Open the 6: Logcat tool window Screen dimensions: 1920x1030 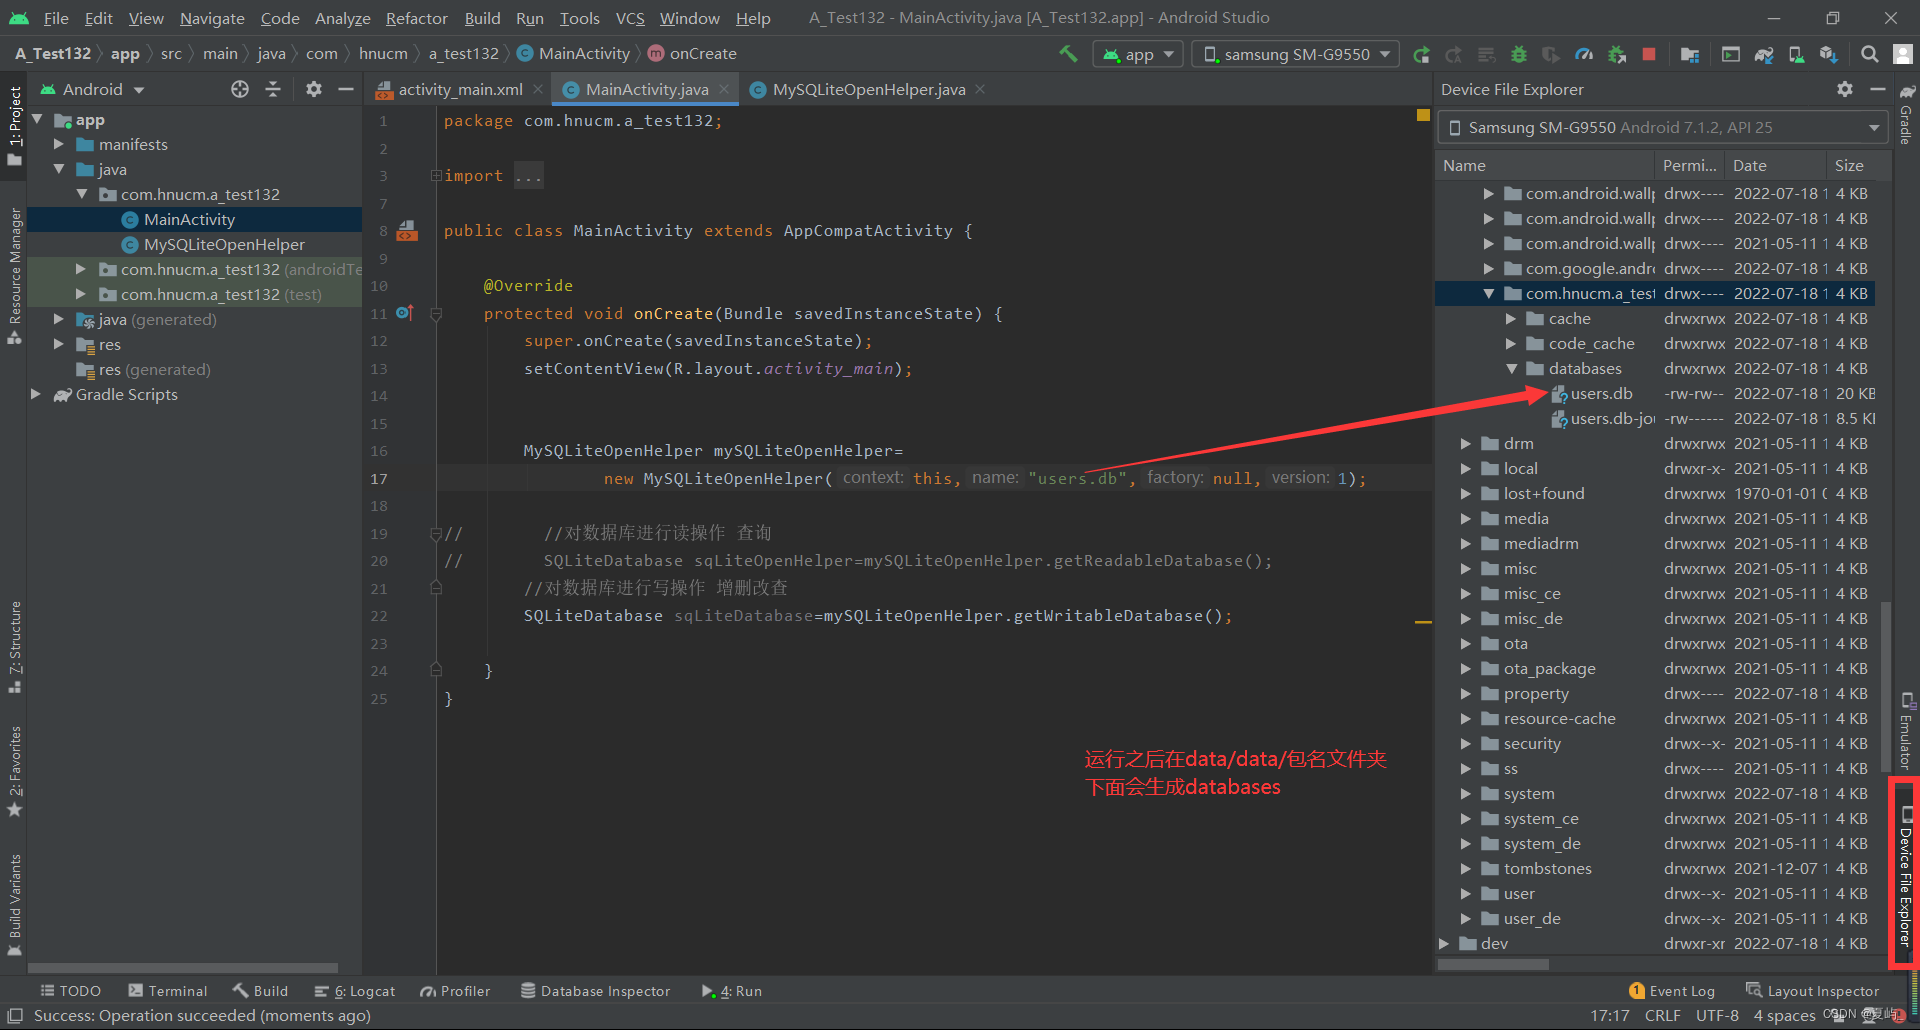(355, 991)
